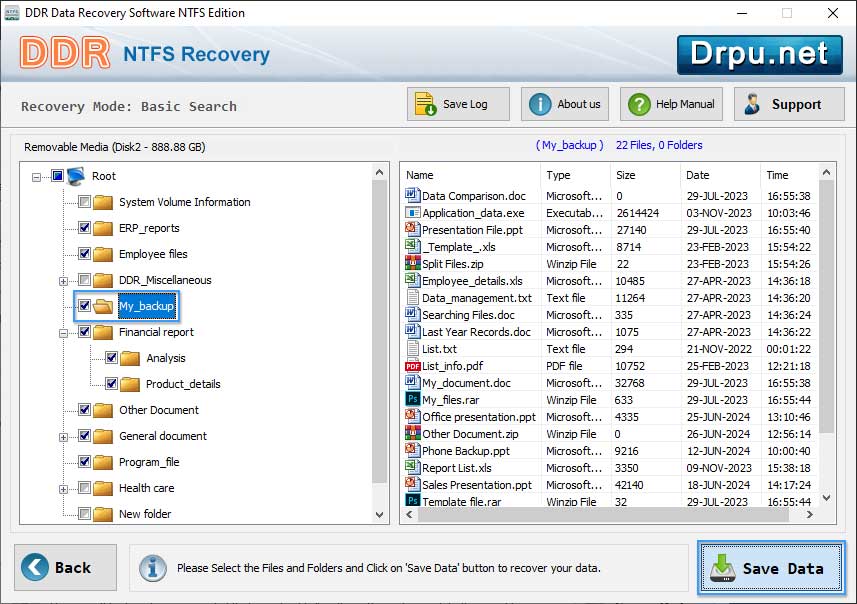Select the Program_file folder

click(149, 462)
